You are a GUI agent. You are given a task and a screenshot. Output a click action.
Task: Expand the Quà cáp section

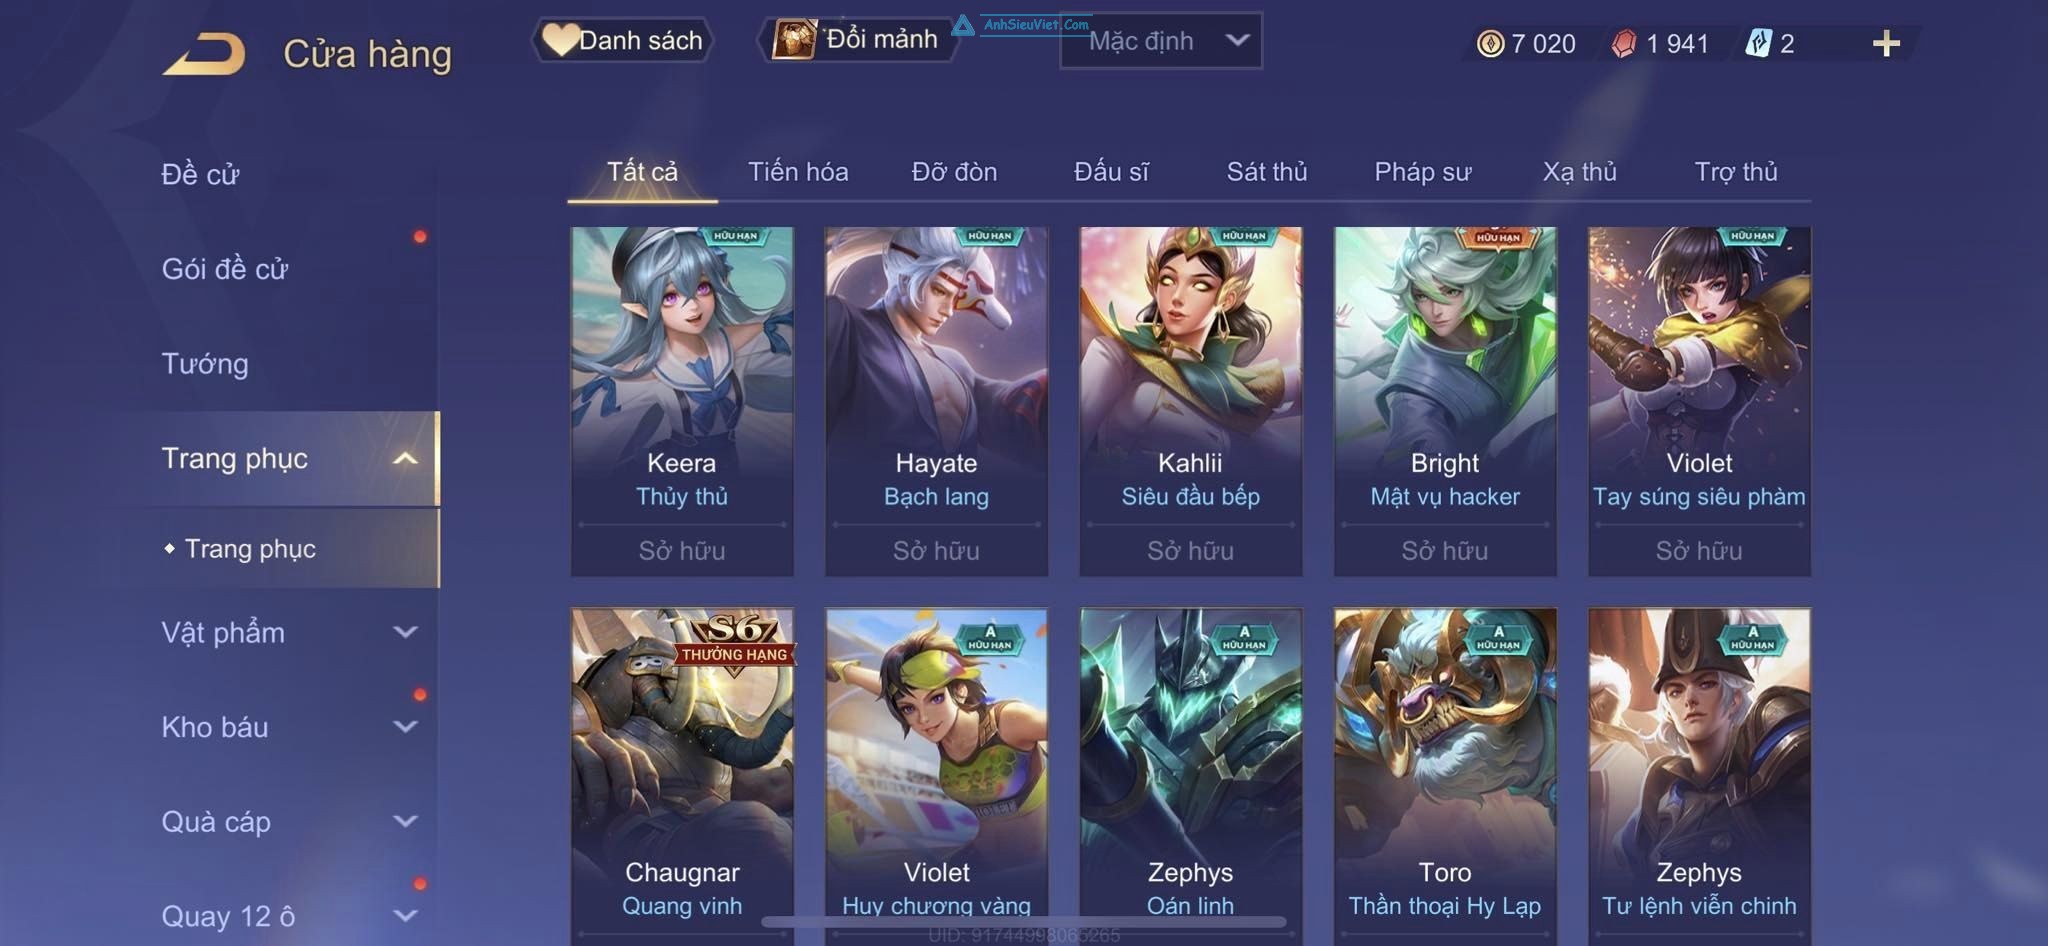pyautogui.click(x=288, y=822)
